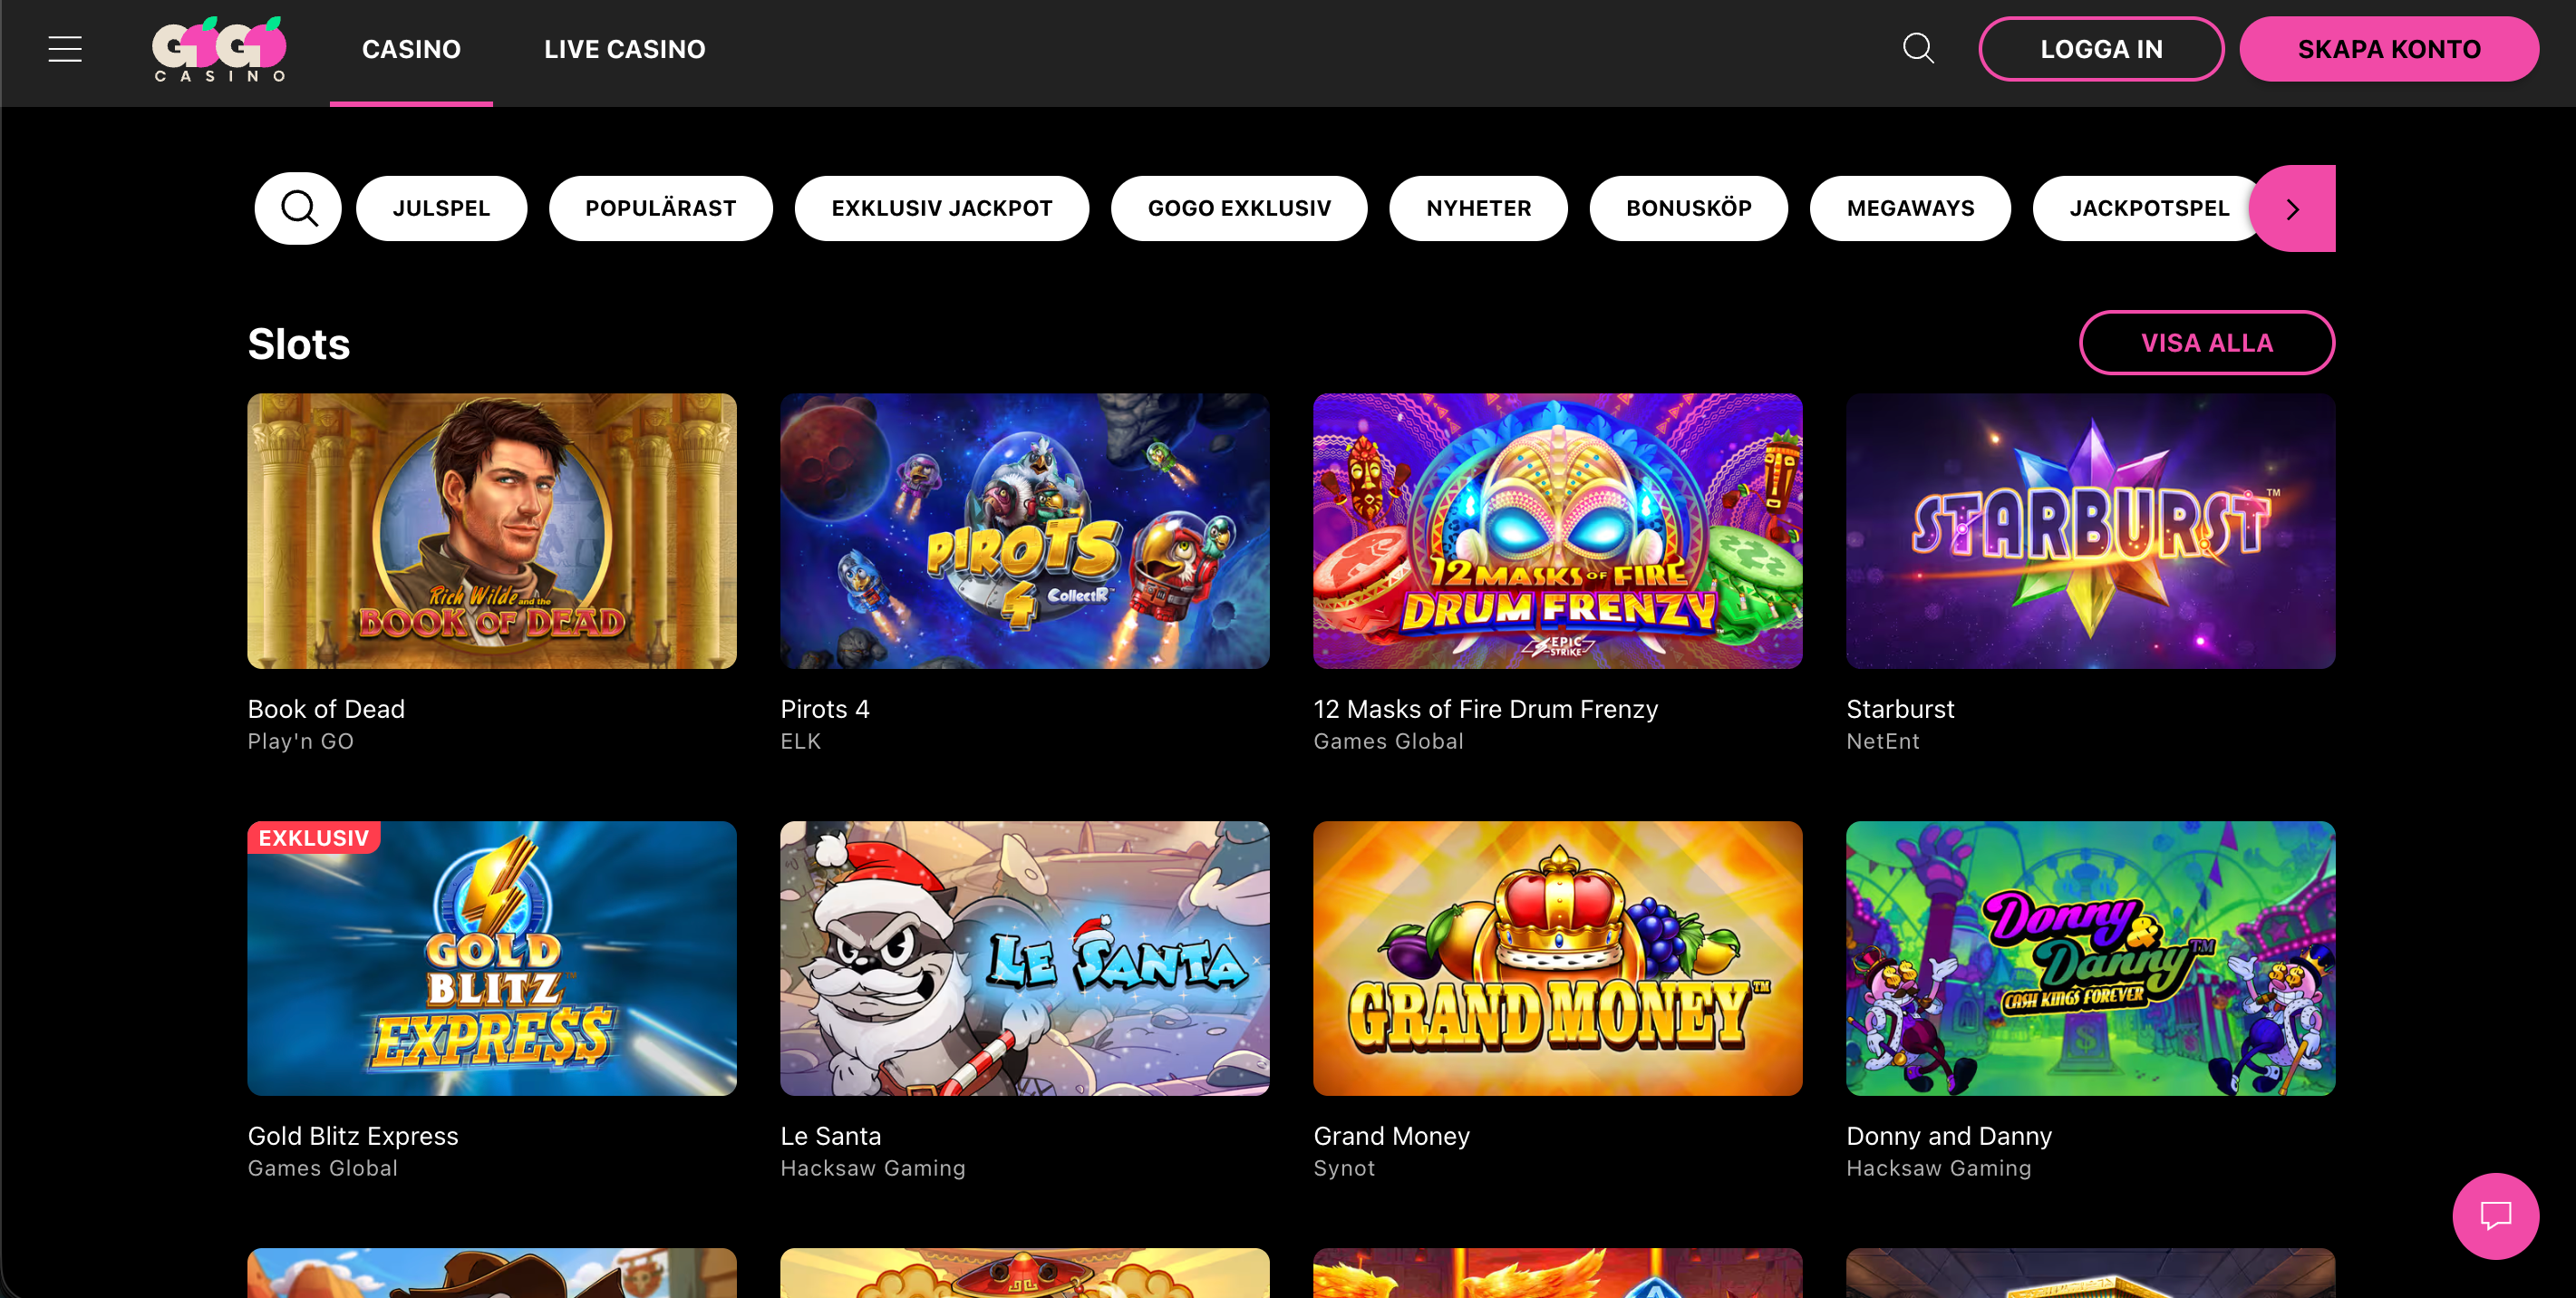Toggle the BONUSKÖP filter on

click(x=1688, y=208)
